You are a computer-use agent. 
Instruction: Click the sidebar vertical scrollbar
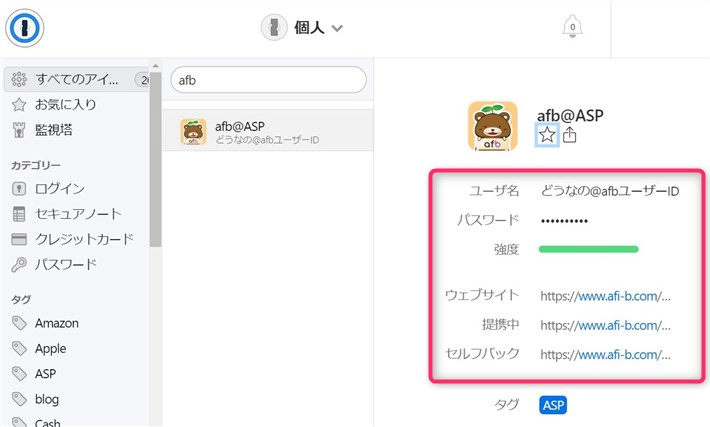point(155,160)
